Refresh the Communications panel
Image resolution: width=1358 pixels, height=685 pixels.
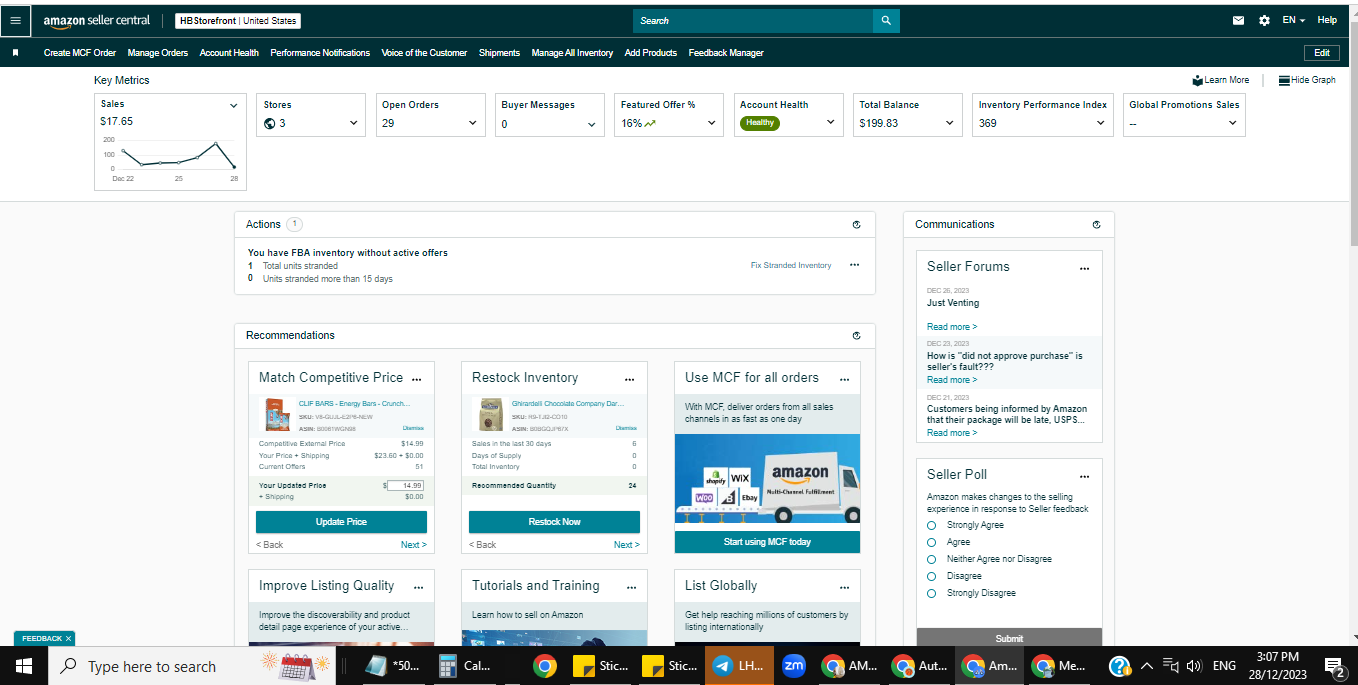point(1096,225)
